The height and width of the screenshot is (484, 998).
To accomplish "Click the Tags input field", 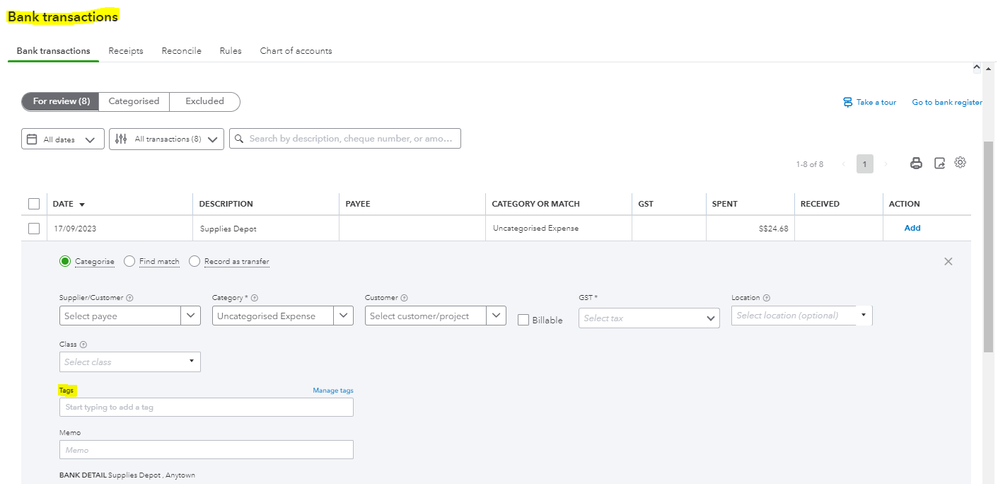I will [x=206, y=407].
